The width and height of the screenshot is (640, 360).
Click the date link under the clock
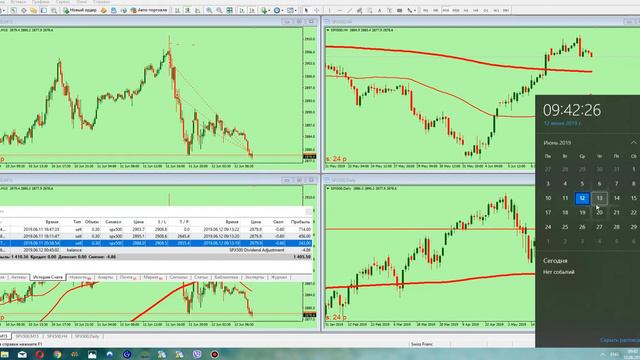pyautogui.click(x=562, y=123)
